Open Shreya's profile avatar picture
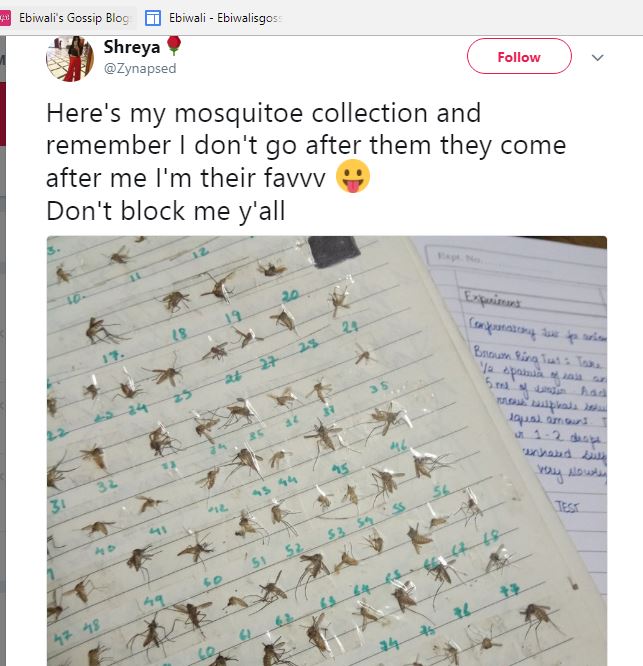The image size is (643, 666). point(69,57)
